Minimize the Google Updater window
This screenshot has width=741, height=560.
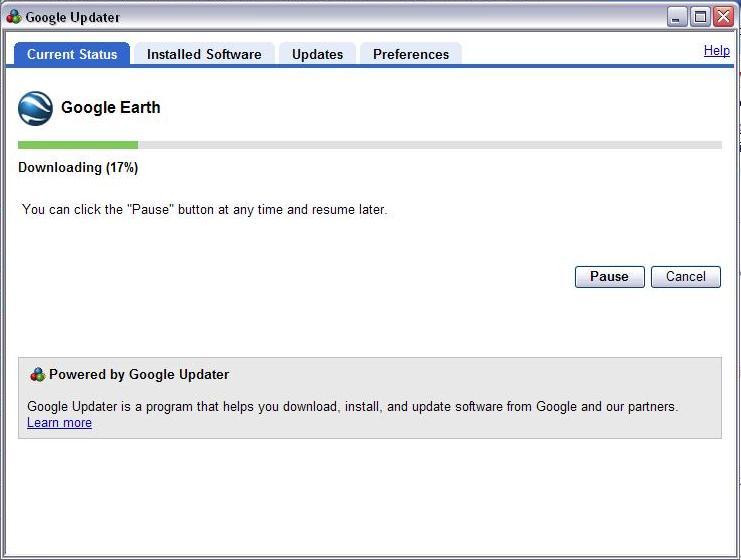(677, 17)
